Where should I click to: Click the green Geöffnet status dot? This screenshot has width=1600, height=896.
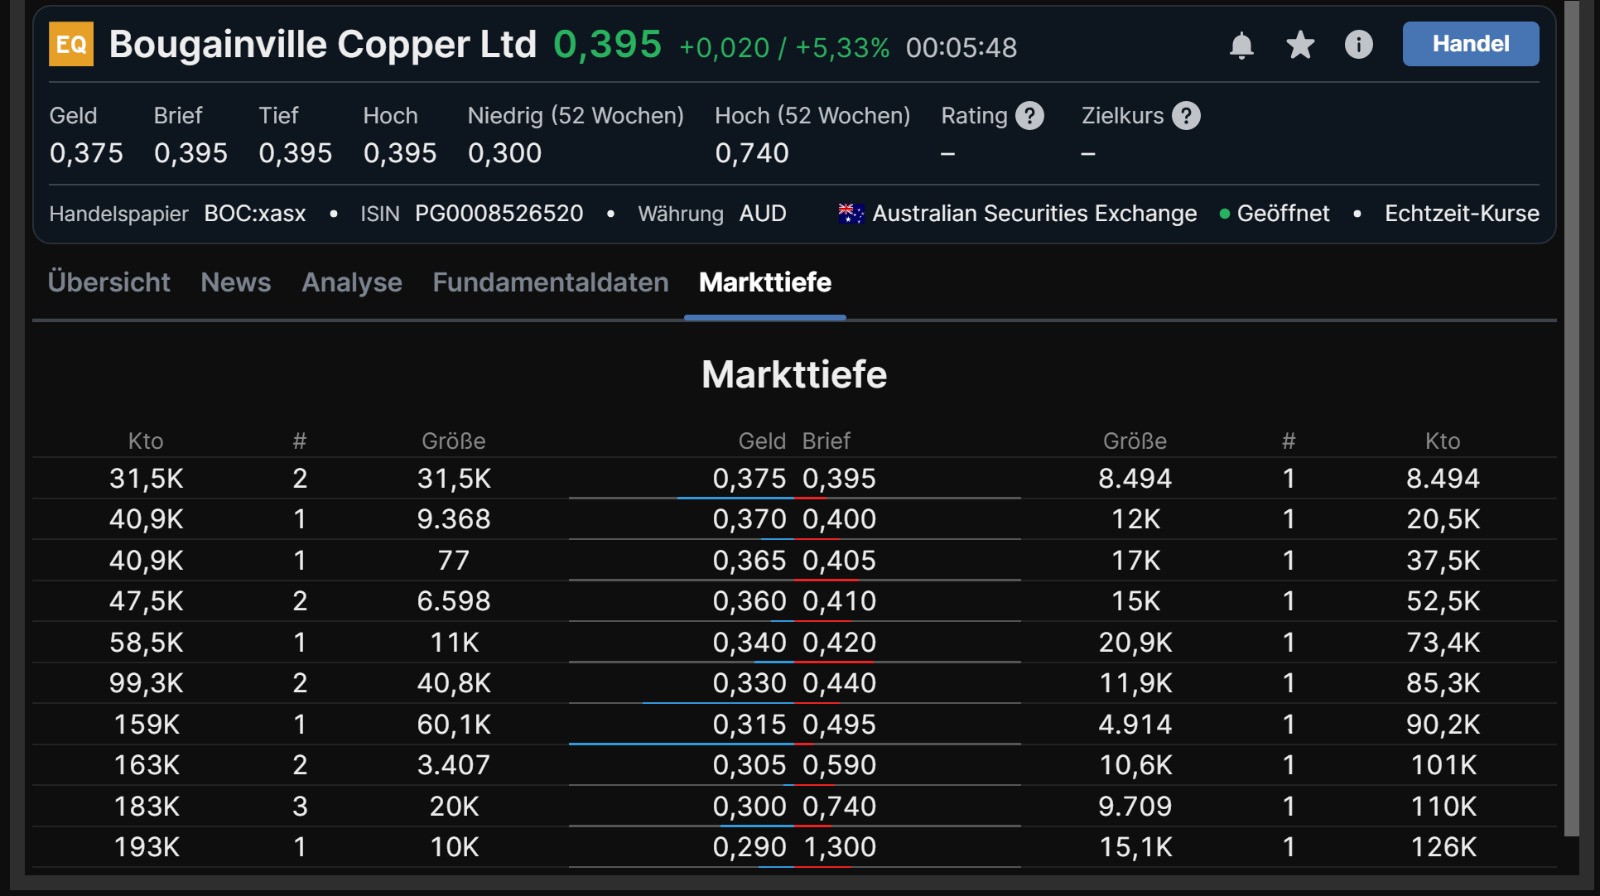pos(1224,214)
